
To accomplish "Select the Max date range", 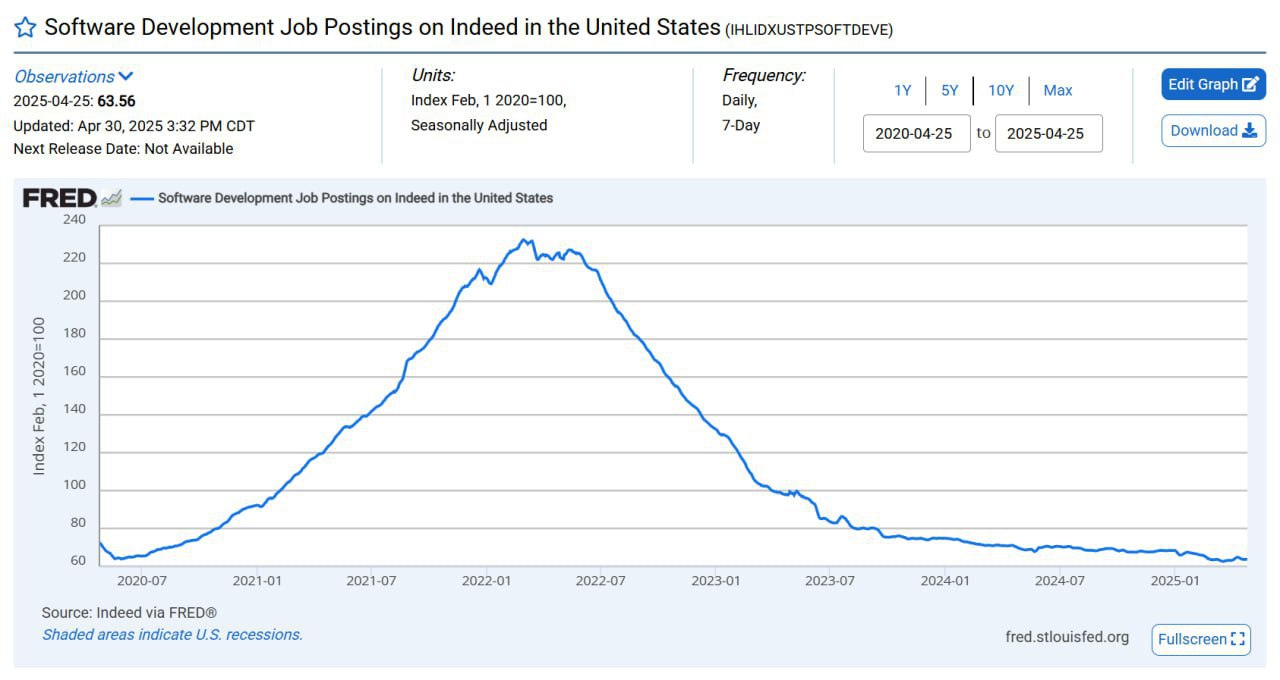I will 1058,91.
